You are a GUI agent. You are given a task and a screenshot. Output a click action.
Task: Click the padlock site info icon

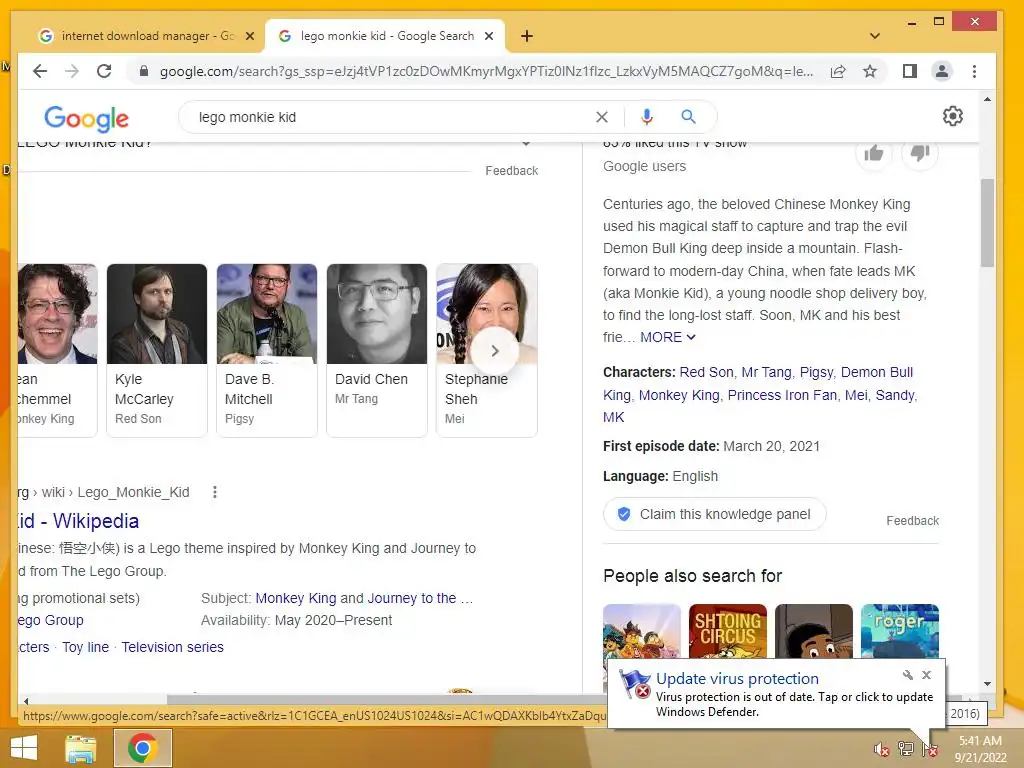pos(144,71)
